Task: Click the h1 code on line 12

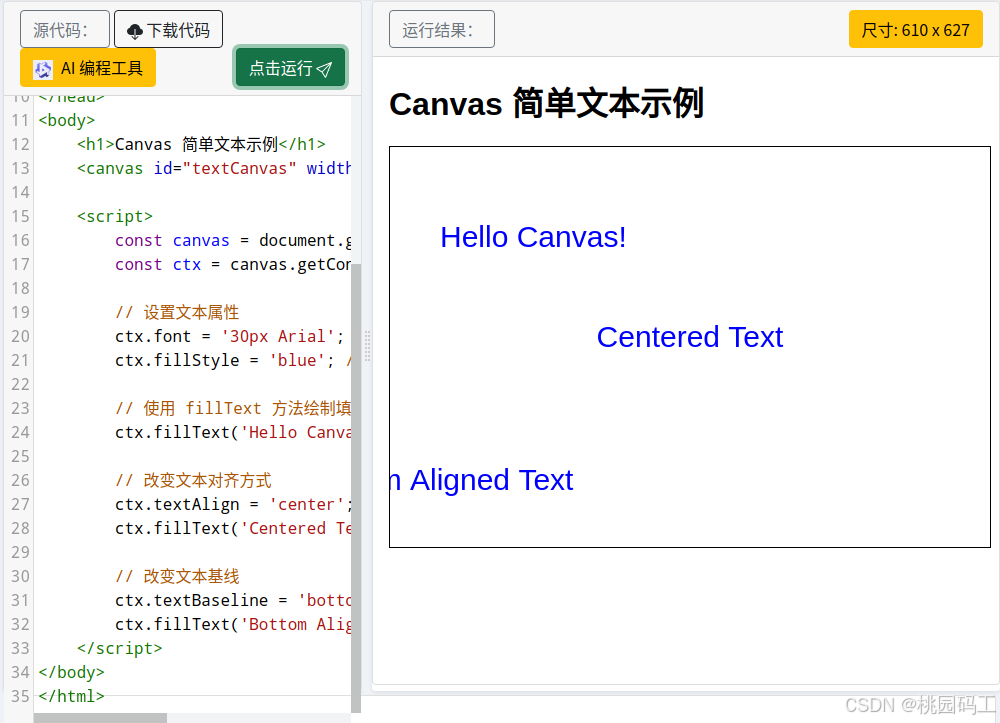Action: [x=201, y=144]
